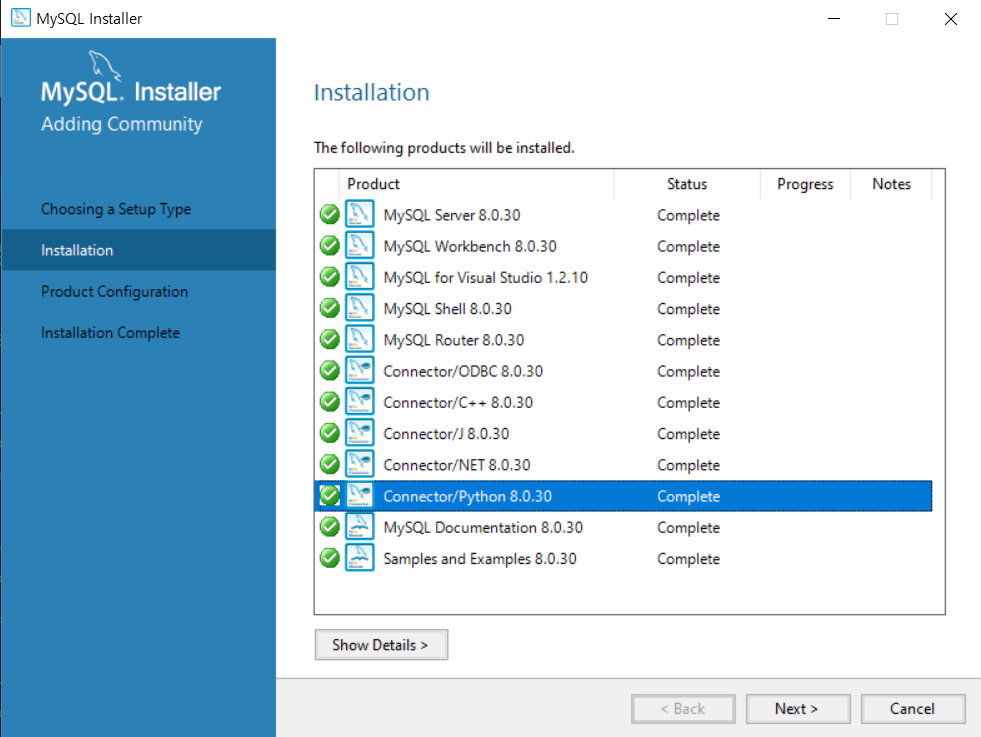Image resolution: width=981 pixels, height=737 pixels.
Task: Click the Connector/Python 8.0.30 product icon
Action: (x=360, y=496)
